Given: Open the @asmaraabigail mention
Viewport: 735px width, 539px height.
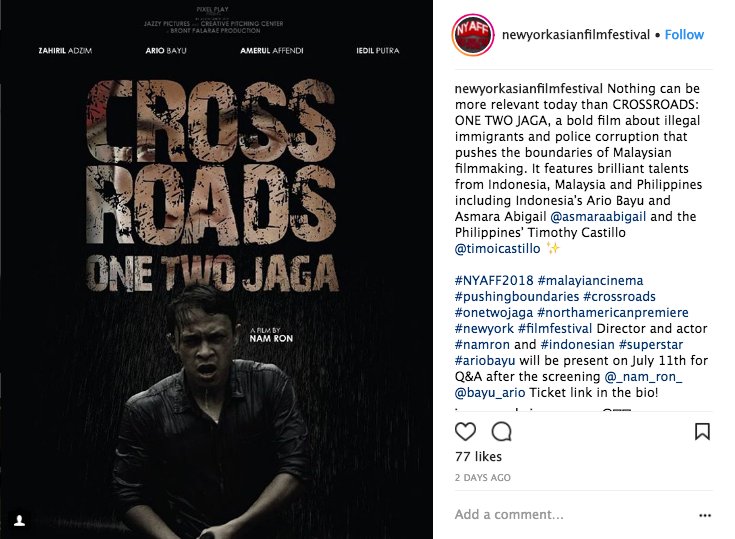Looking at the screenshot, I should tap(598, 217).
